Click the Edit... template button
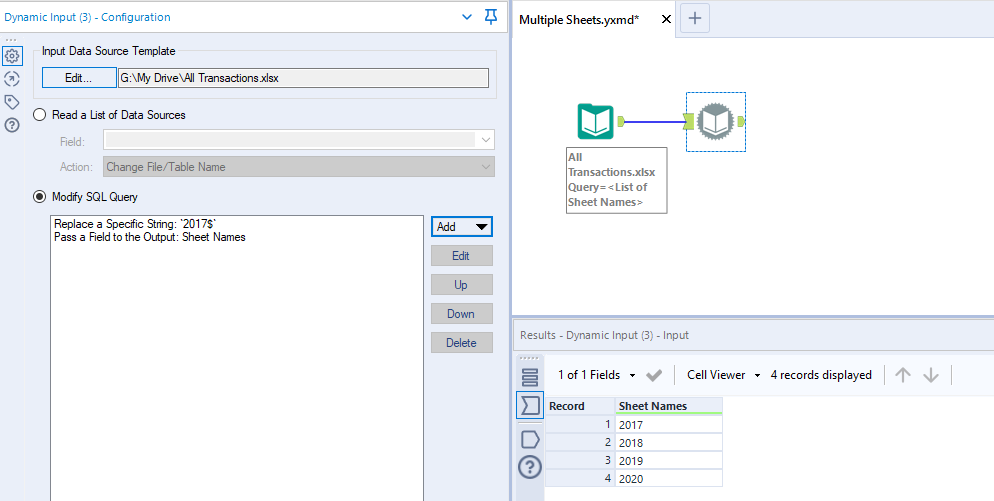Screen dimensions: 994x501 [x=79, y=78]
